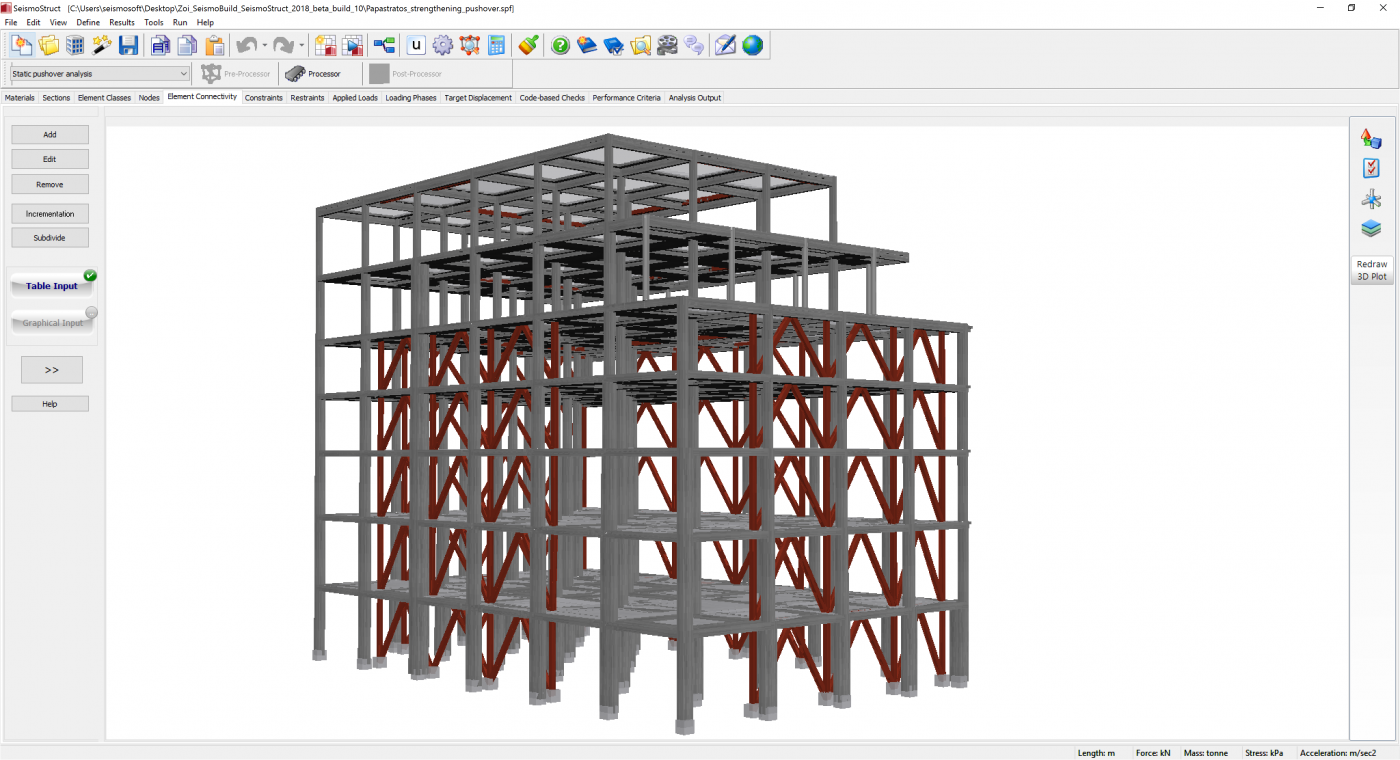Open the Constraints tab
The width and height of the screenshot is (1400, 760).
(x=264, y=98)
